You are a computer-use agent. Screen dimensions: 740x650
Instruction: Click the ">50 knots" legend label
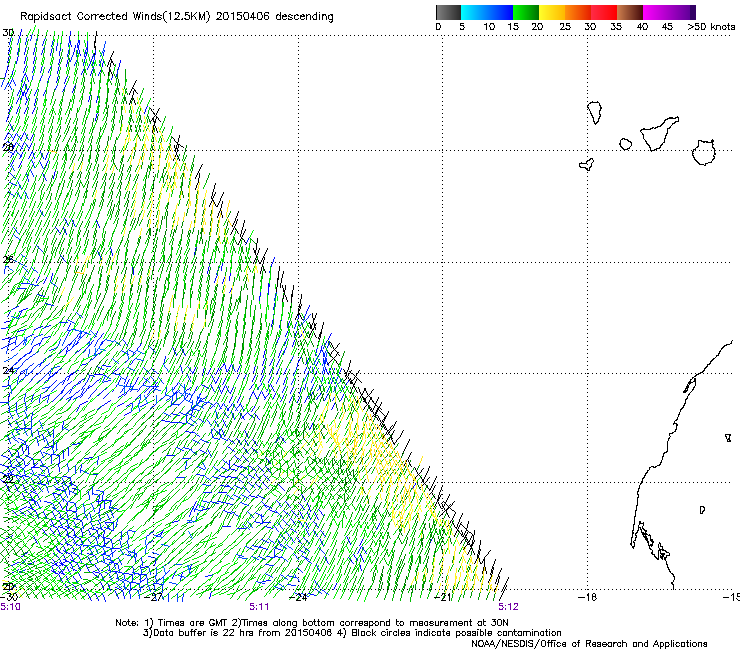711,27
